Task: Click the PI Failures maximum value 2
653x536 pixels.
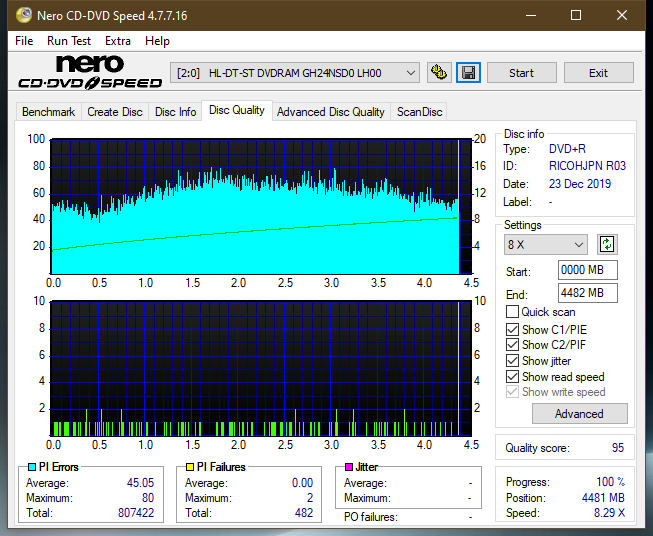Action: (x=310, y=498)
